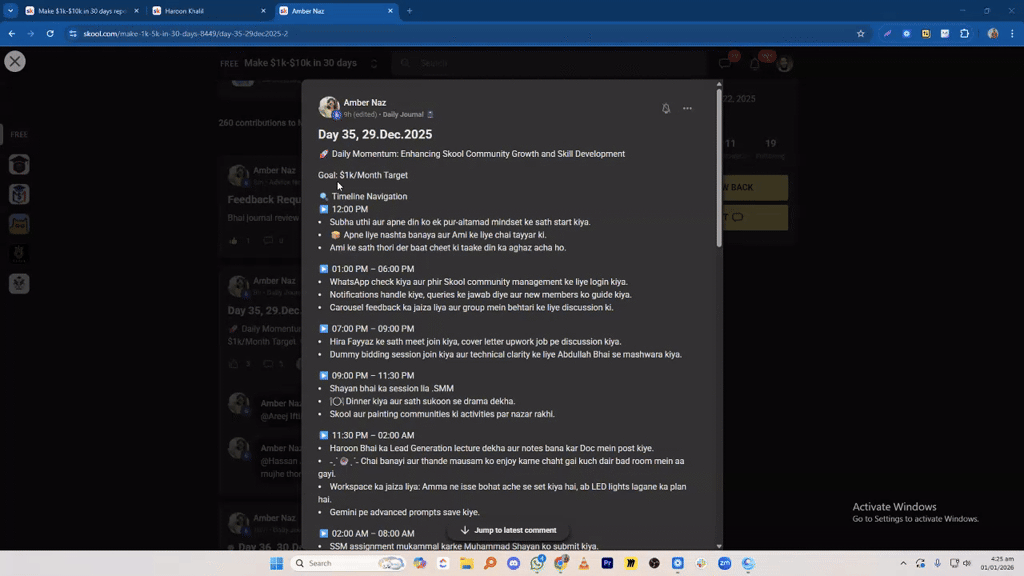1024x576 pixels.
Task: Open Amber Naz's profile name link
Action: [364, 103]
